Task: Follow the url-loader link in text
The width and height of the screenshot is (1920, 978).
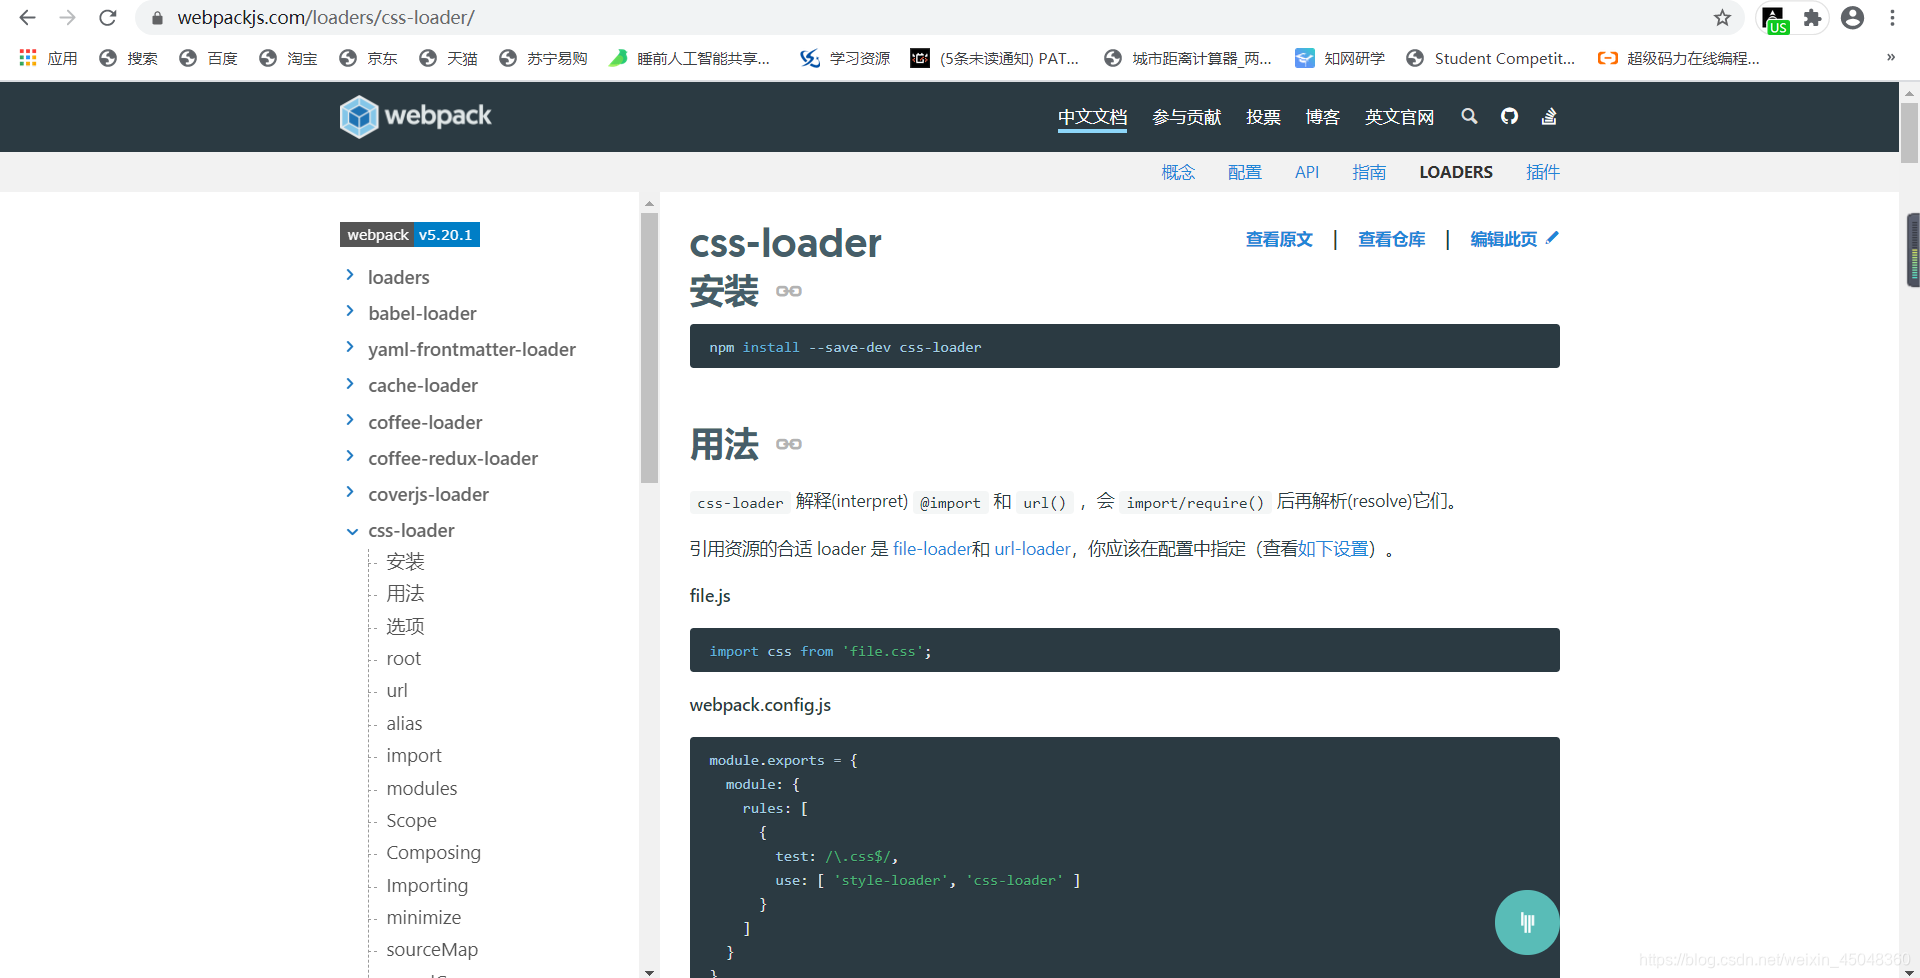Action: (x=1032, y=549)
